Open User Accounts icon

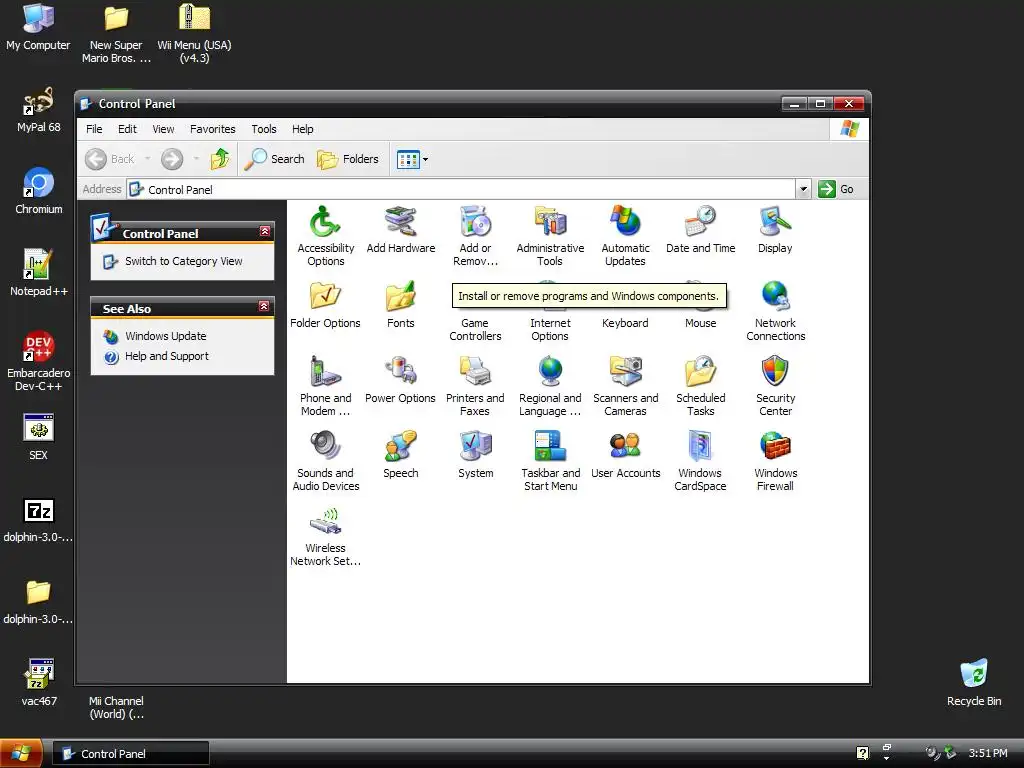point(626,447)
